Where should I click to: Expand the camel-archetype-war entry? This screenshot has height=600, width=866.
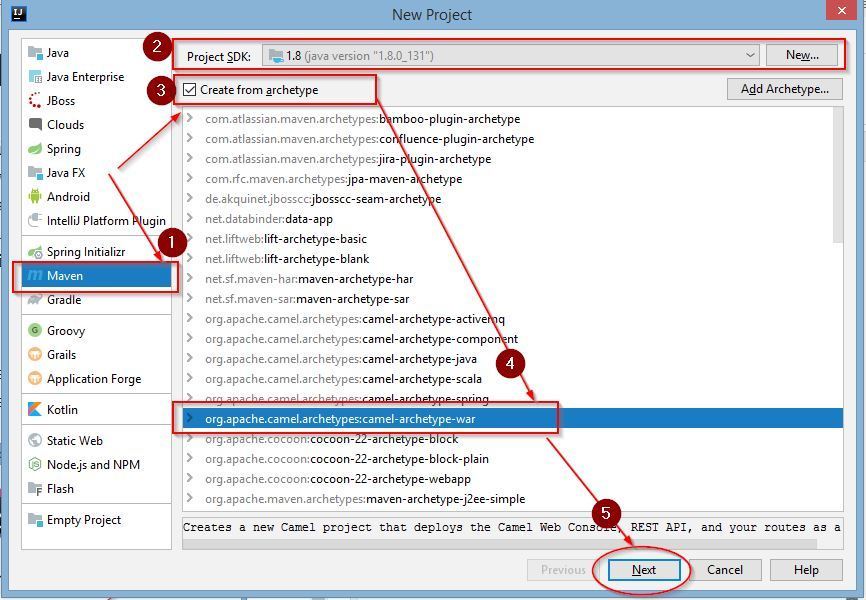189,418
